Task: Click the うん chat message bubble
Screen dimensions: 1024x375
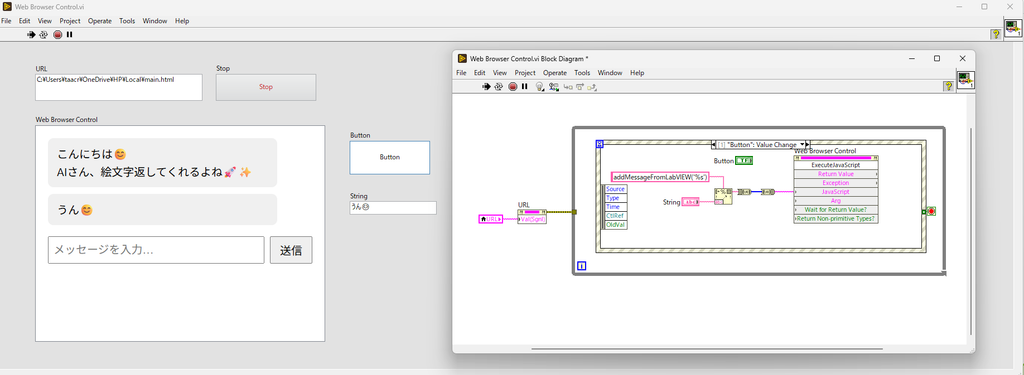Action: [162, 210]
